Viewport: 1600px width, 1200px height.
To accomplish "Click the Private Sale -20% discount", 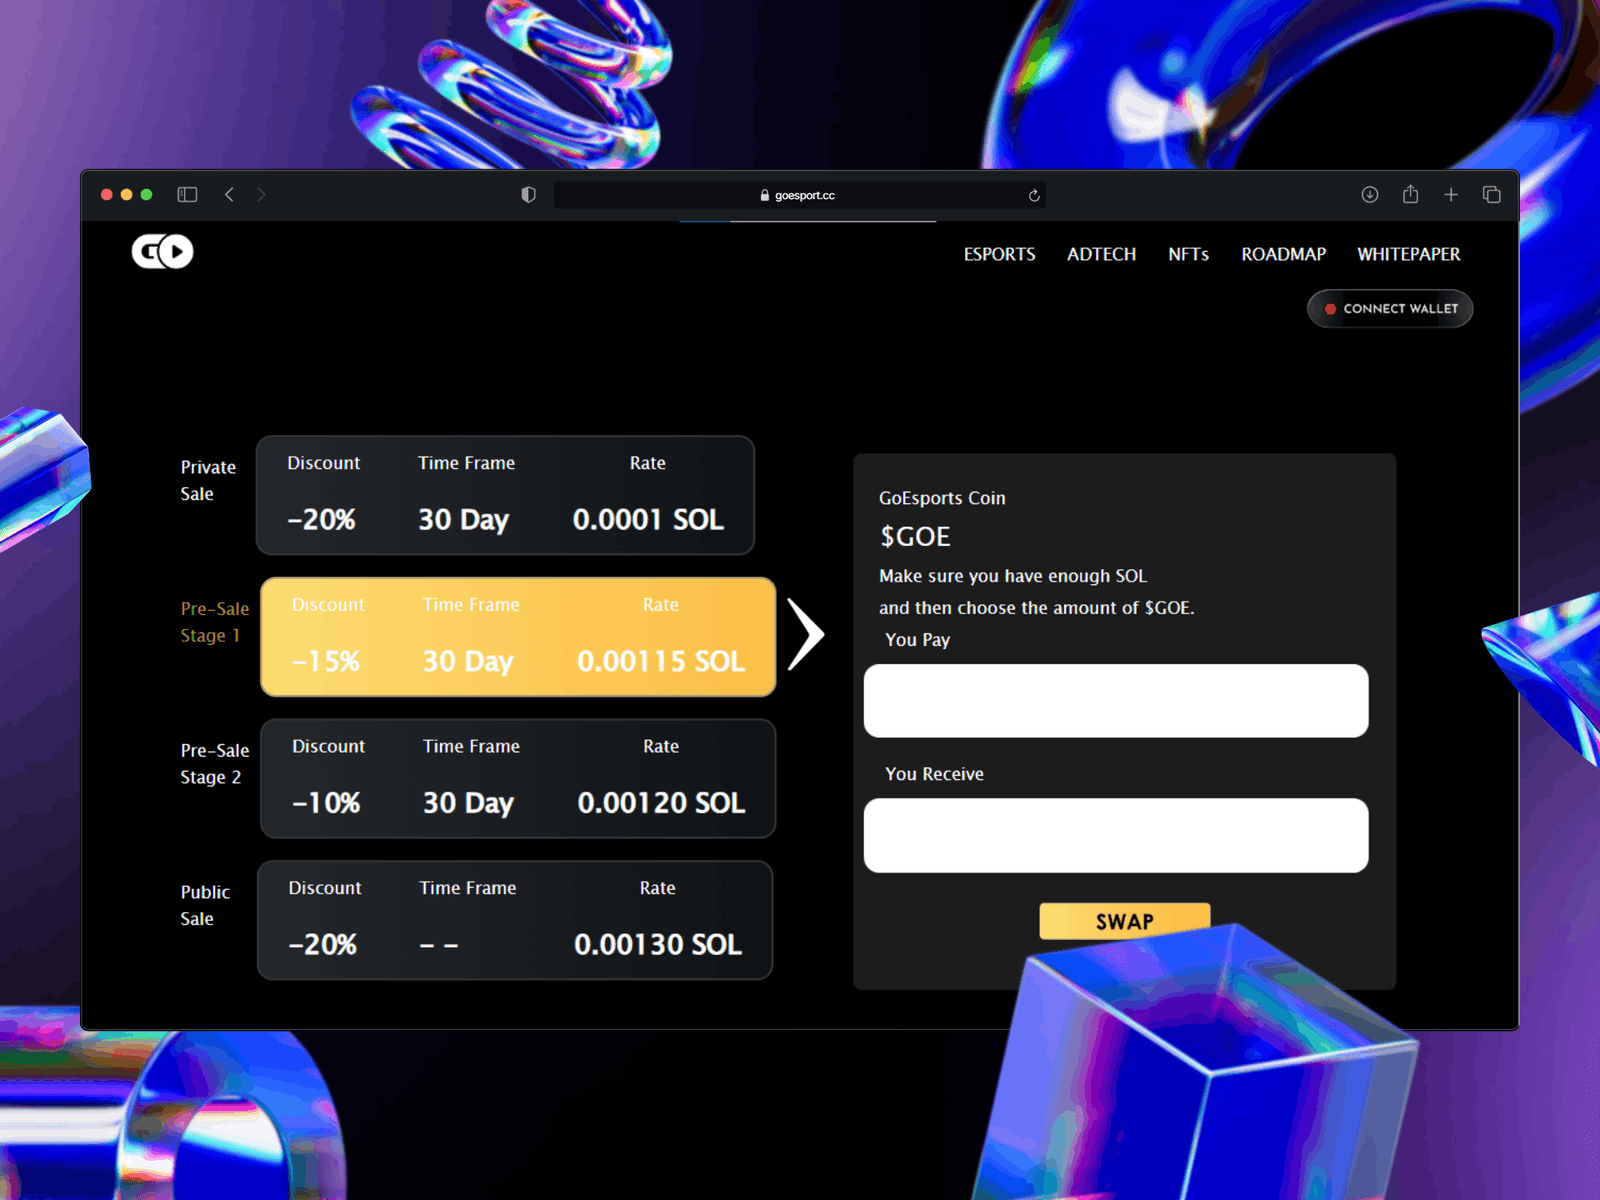I will point(321,520).
